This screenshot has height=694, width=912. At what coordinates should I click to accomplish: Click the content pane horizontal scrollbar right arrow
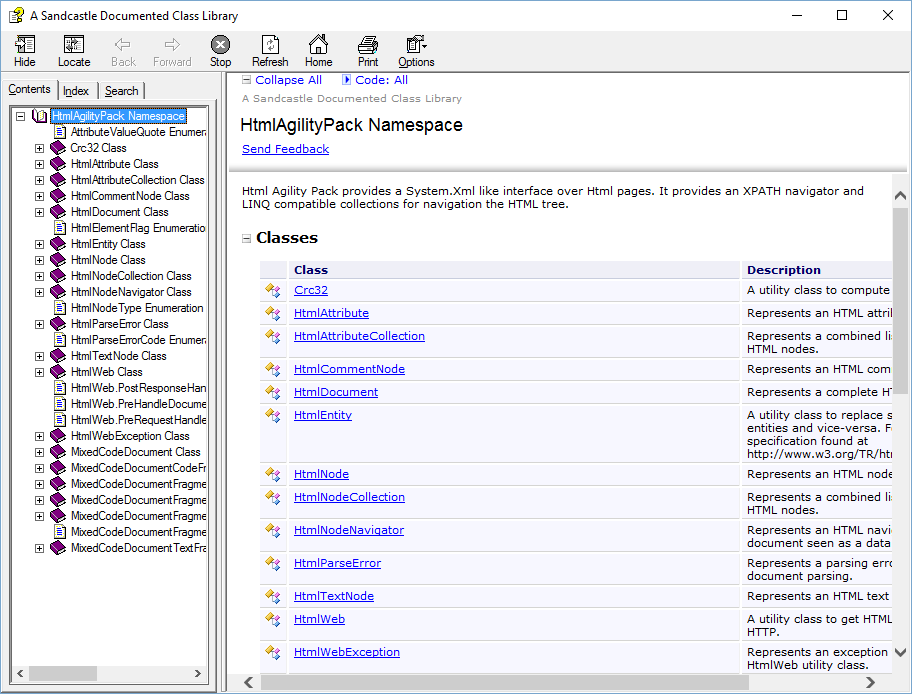coord(870,683)
